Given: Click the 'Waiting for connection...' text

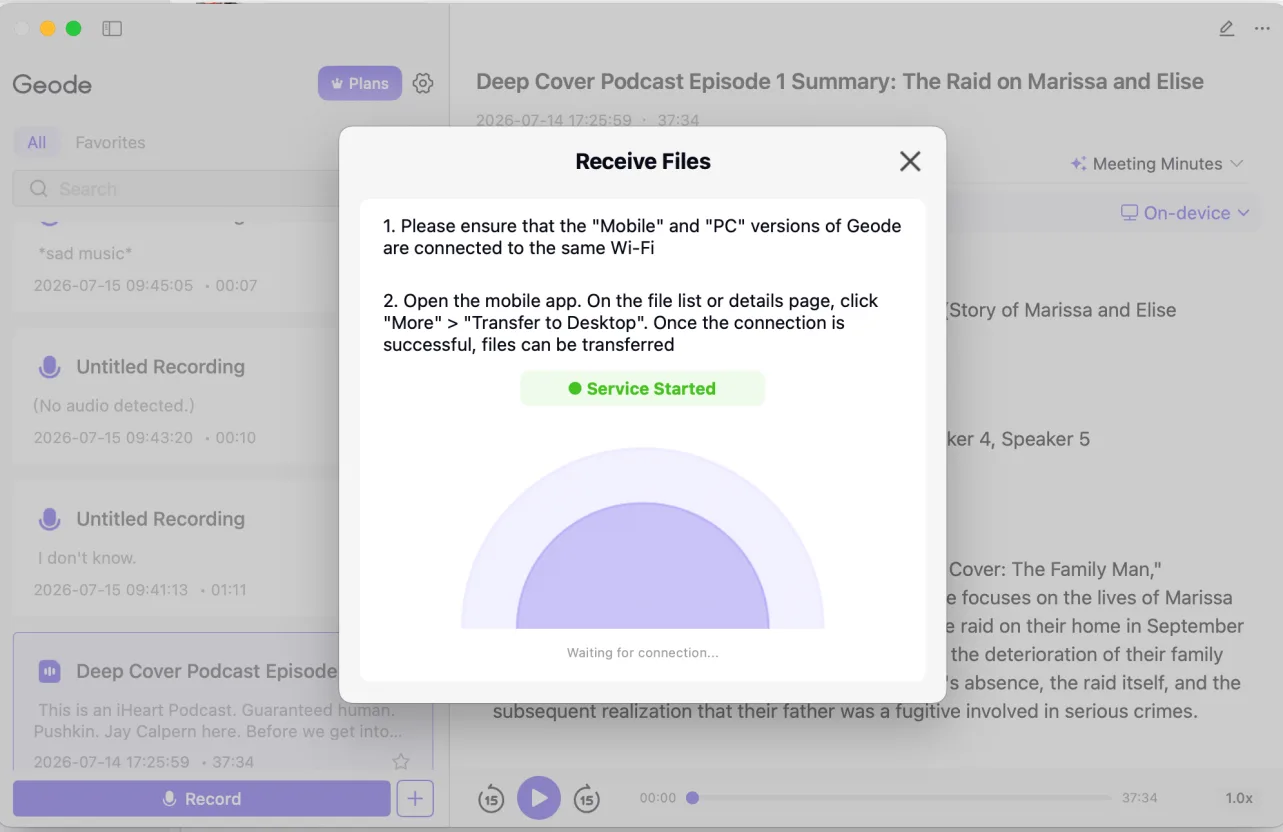Looking at the screenshot, I should pos(642,653).
